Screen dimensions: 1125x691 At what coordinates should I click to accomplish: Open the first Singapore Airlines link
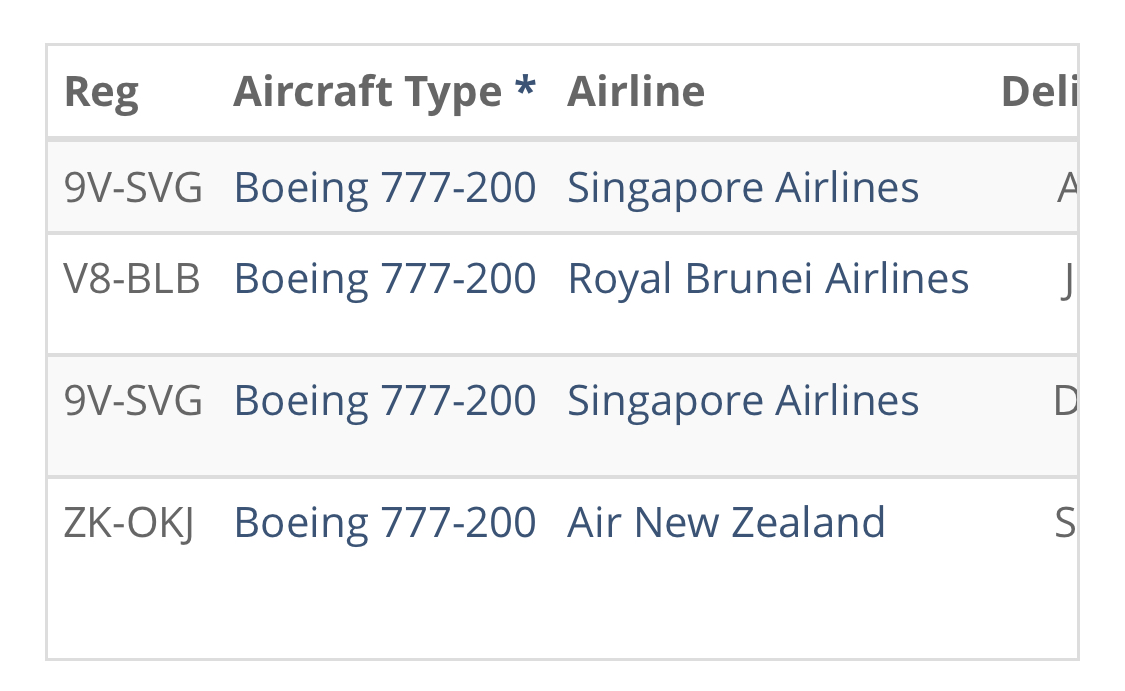point(743,188)
